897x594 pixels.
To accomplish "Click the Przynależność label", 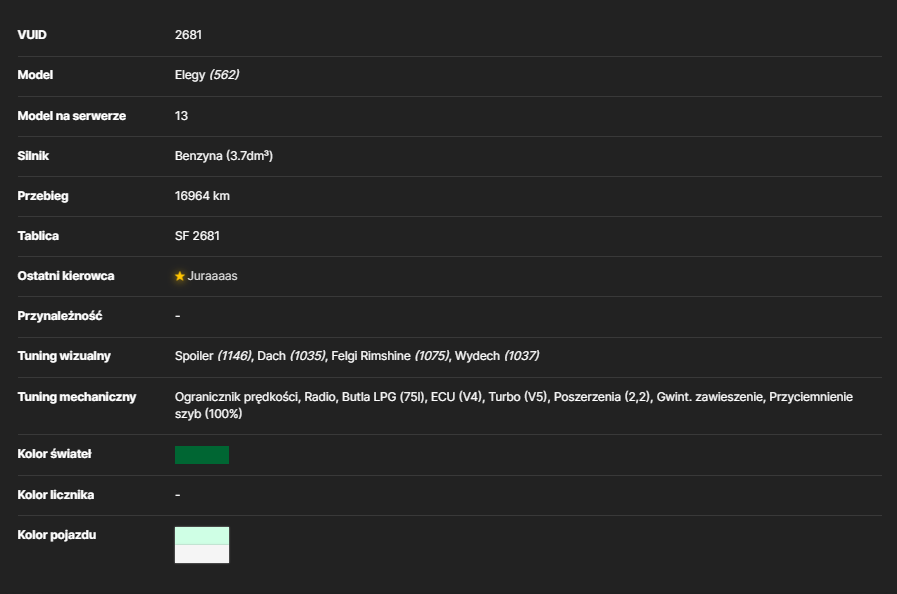I will point(59,316).
